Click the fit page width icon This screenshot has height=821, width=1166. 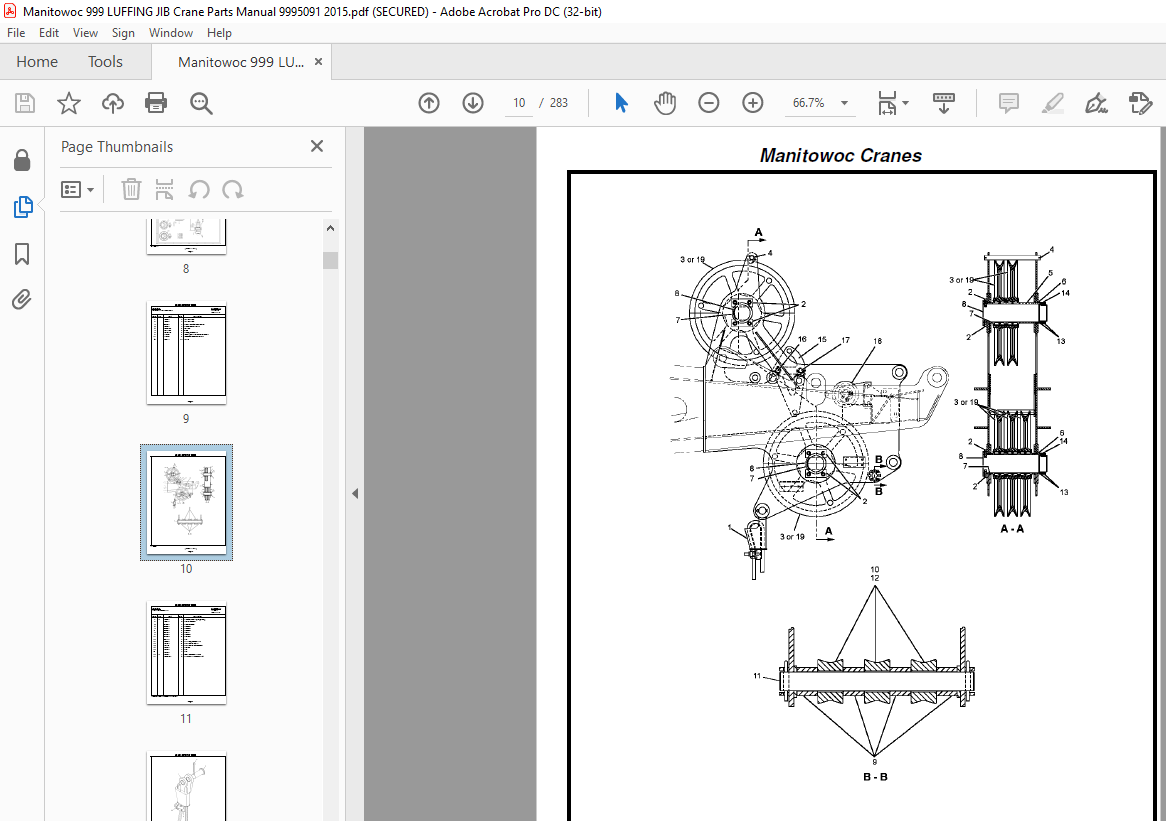click(887, 103)
